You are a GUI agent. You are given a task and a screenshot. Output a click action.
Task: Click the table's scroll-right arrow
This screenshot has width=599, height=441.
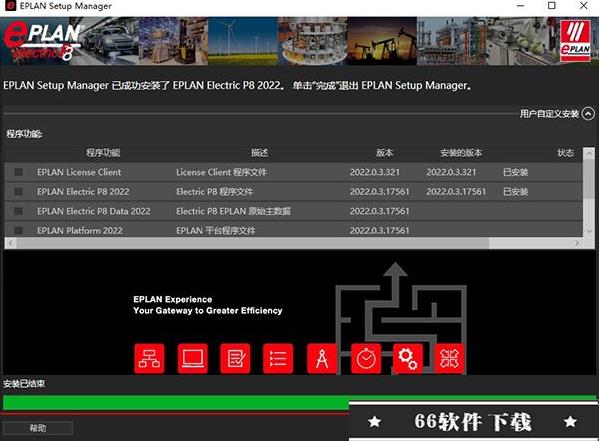[x=577, y=243]
